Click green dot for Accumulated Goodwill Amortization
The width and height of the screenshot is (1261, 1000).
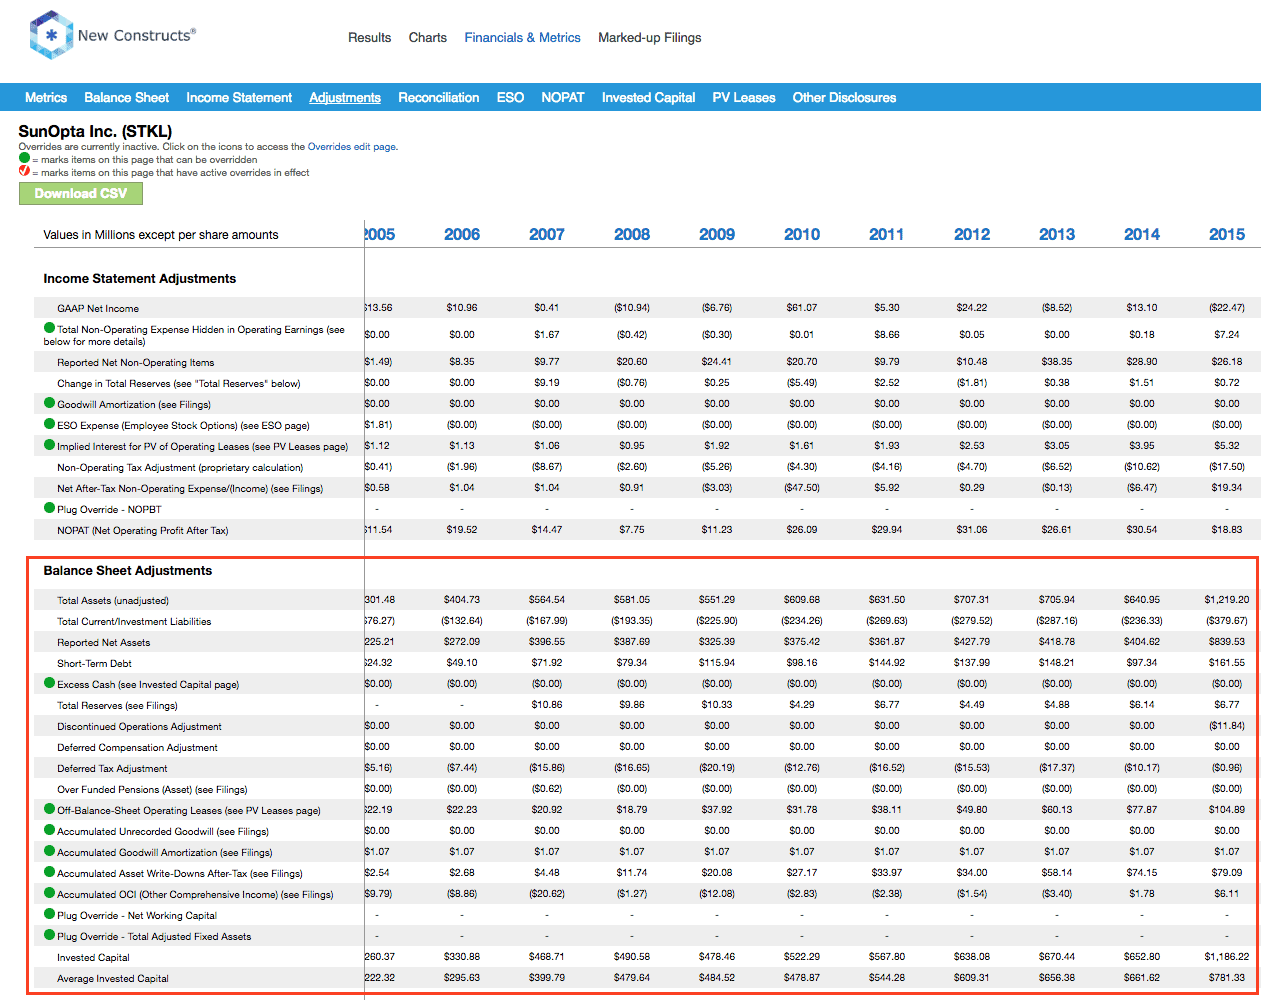coord(49,851)
